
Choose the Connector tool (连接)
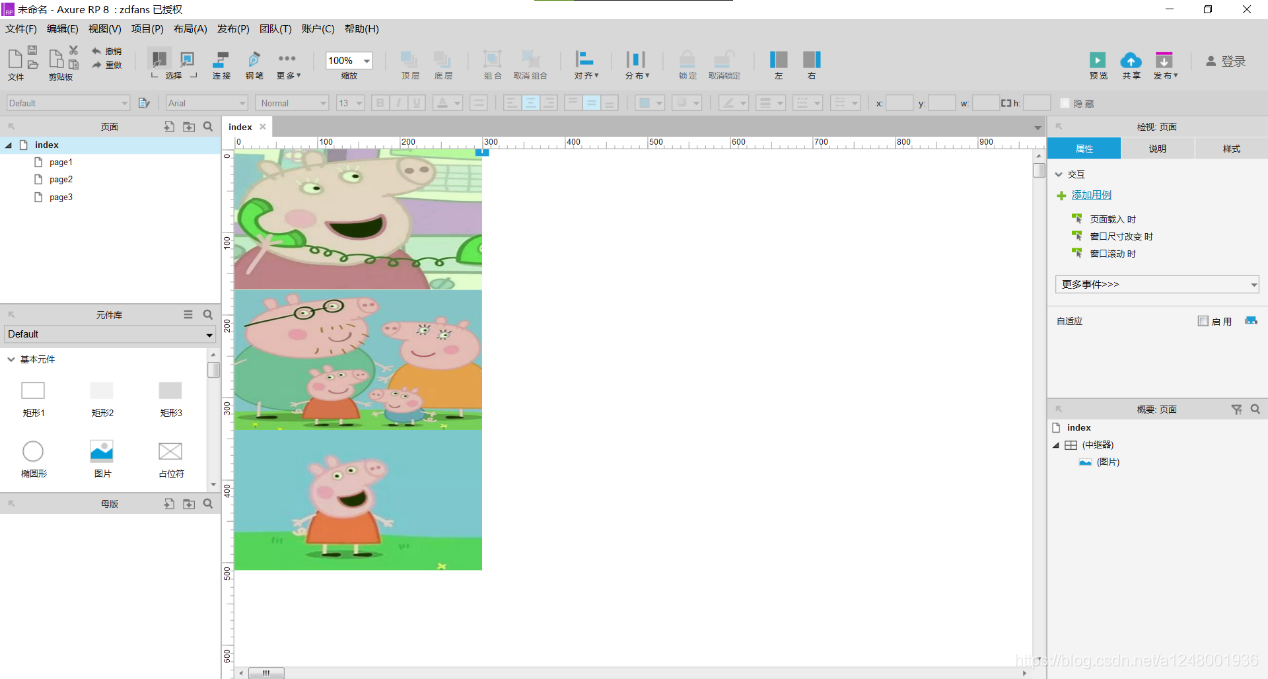221,59
